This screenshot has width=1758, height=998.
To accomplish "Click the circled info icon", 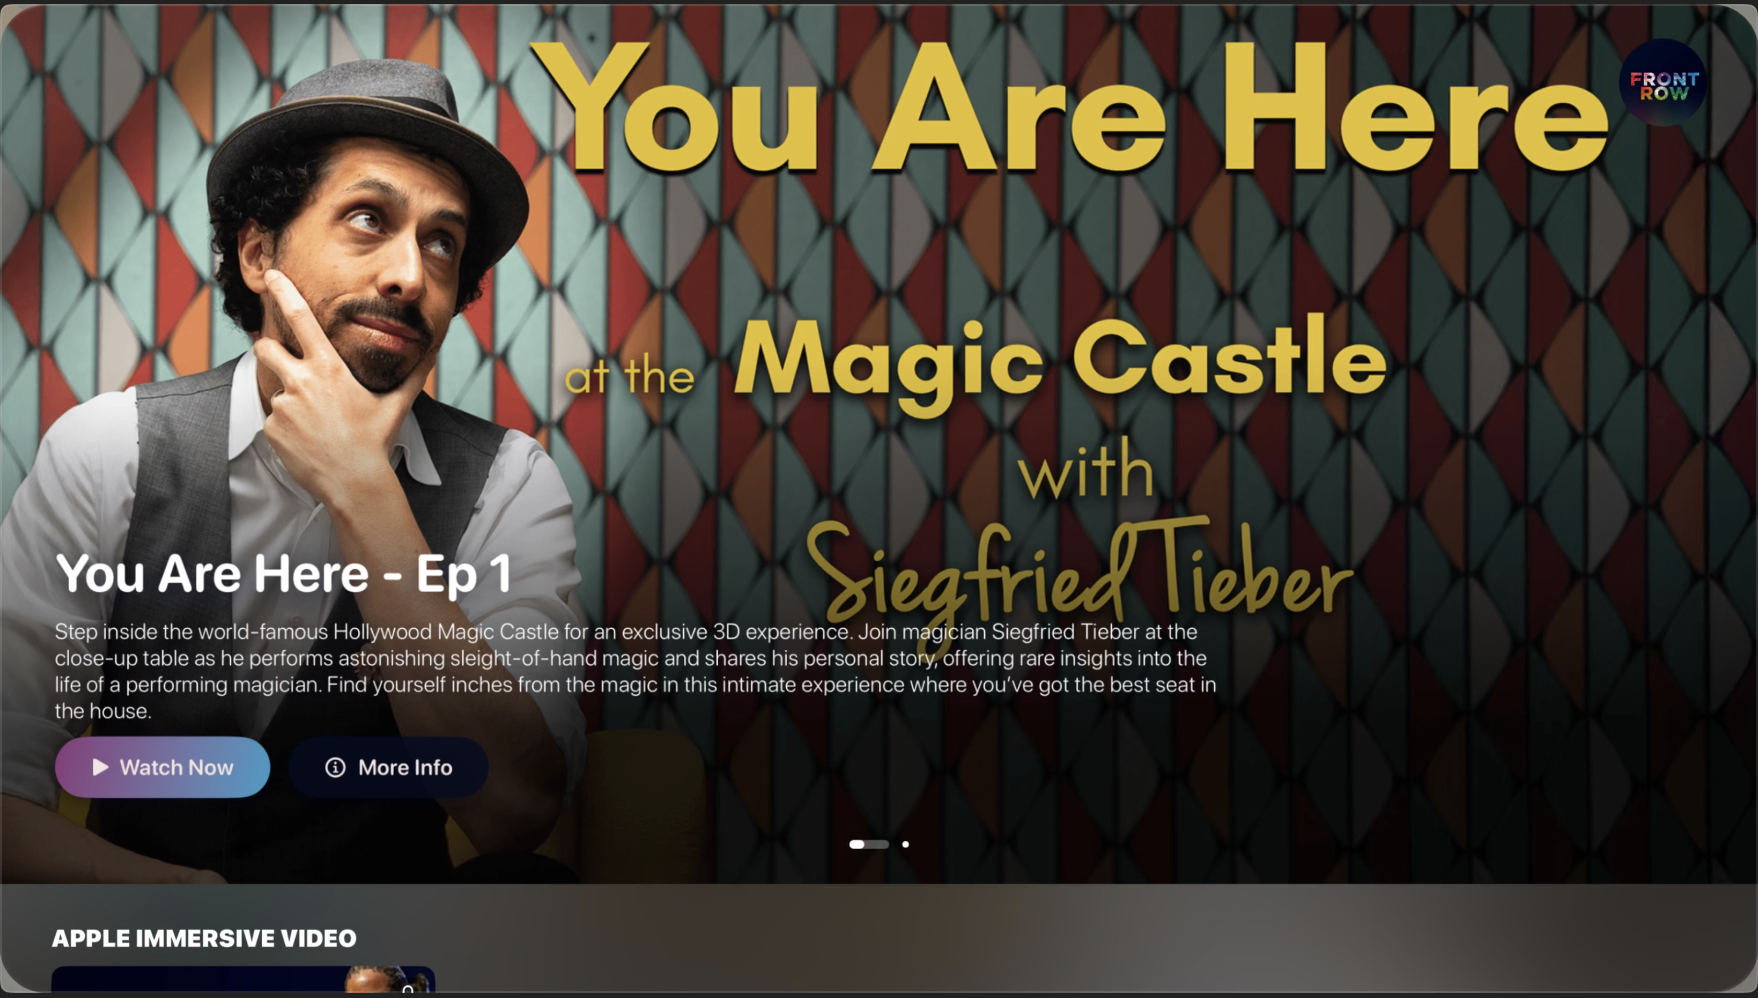I will tap(335, 767).
